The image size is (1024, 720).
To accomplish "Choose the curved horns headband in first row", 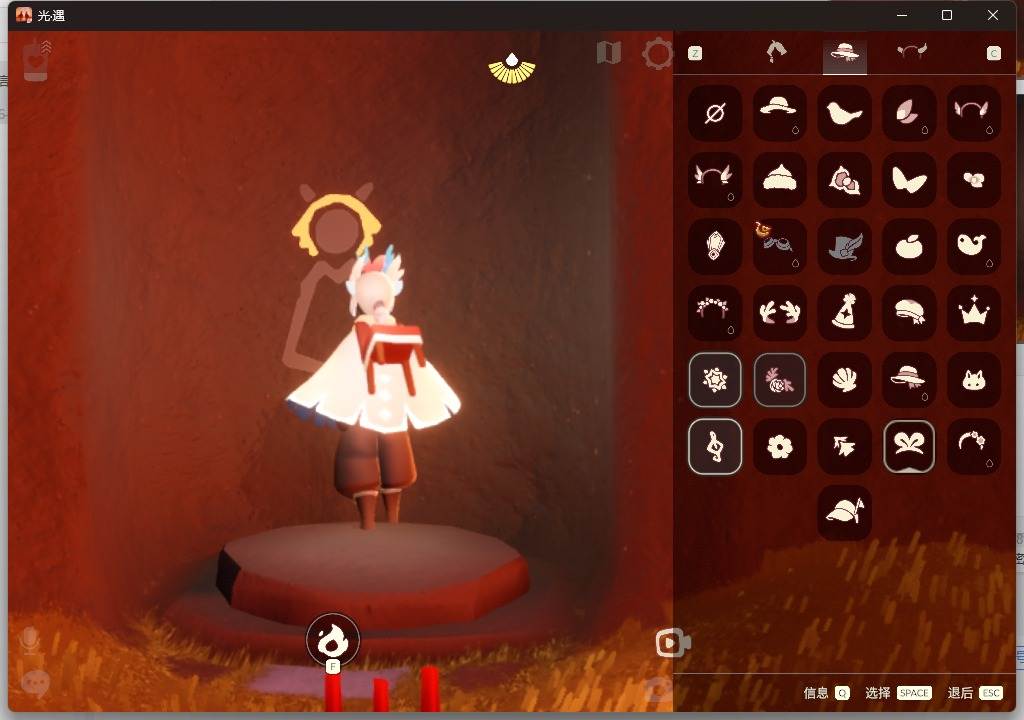I will click(x=973, y=113).
